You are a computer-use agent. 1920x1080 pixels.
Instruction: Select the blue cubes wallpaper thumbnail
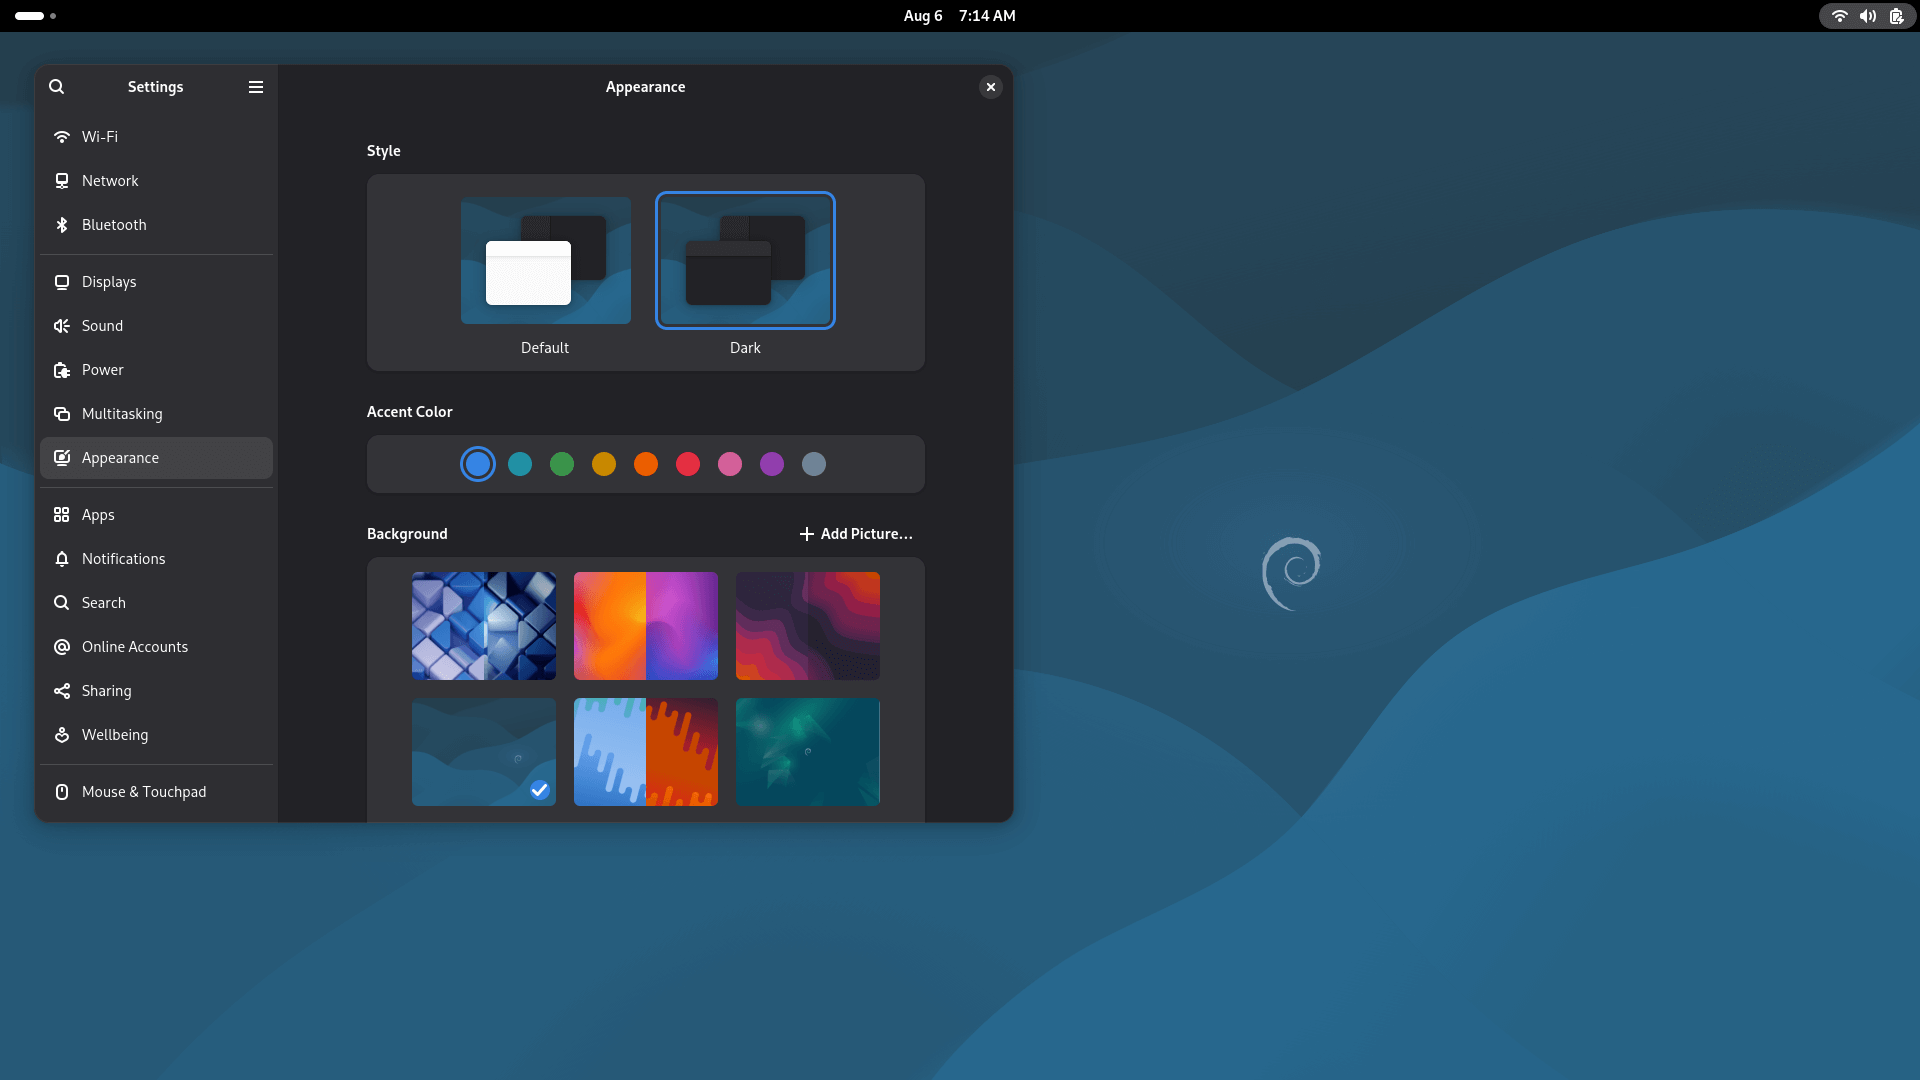pyautogui.click(x=483, y=625)
